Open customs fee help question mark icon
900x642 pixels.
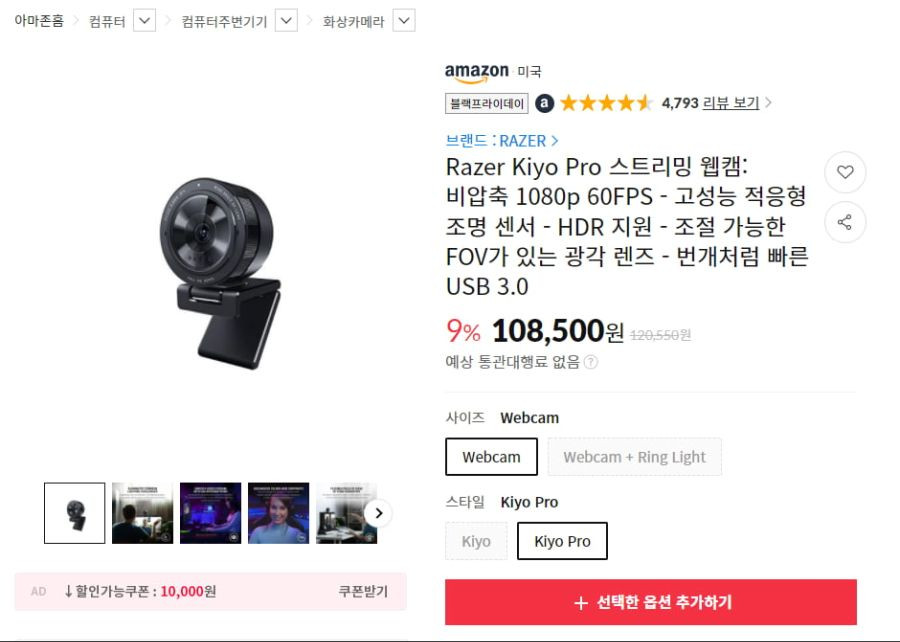pos(591,362)
